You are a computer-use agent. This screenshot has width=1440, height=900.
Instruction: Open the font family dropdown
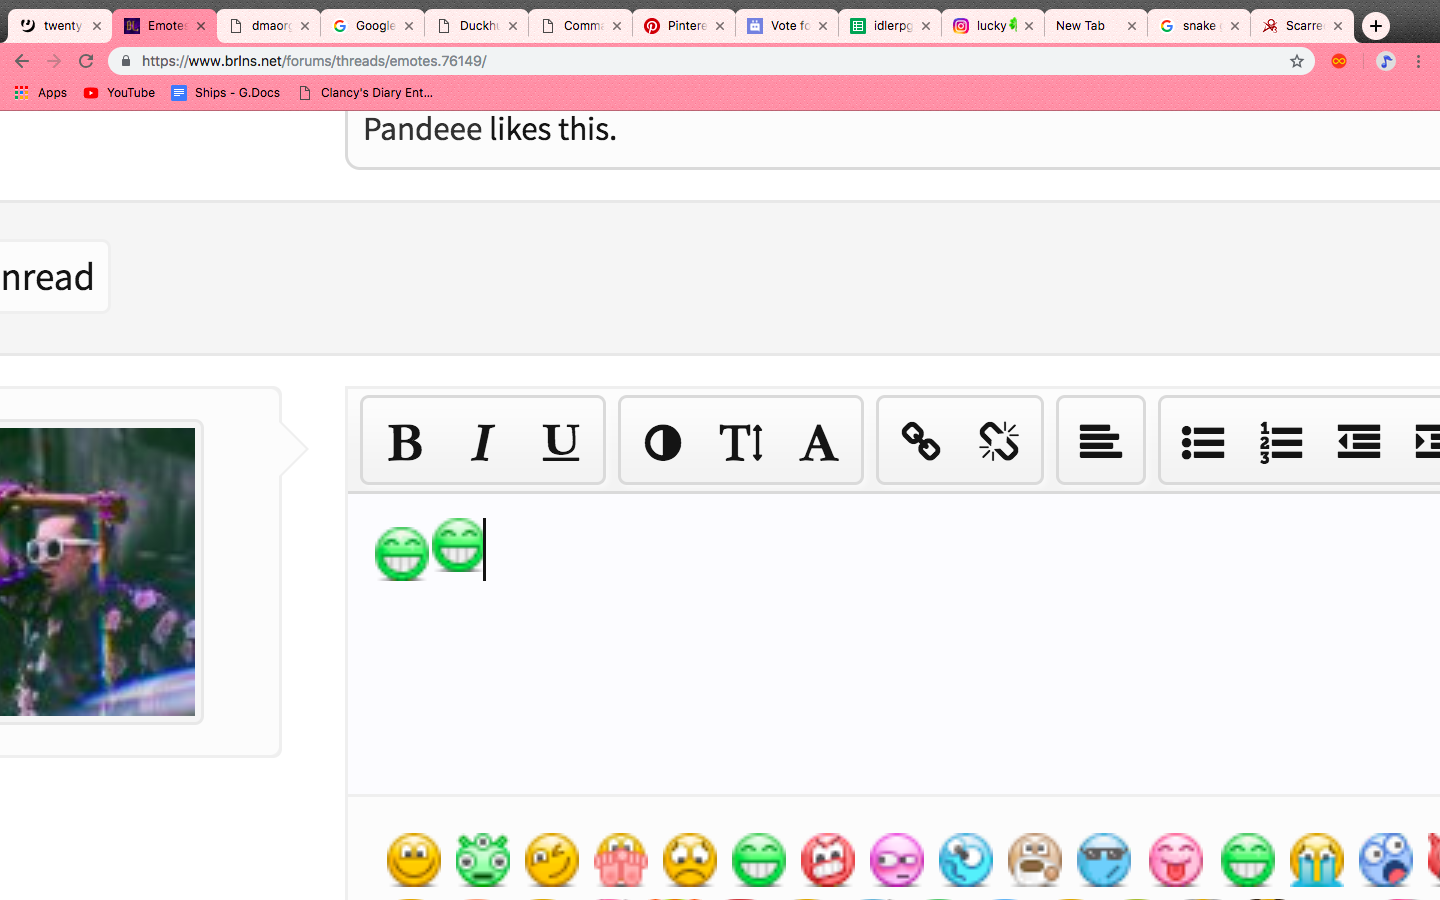[x=819, y=442]
